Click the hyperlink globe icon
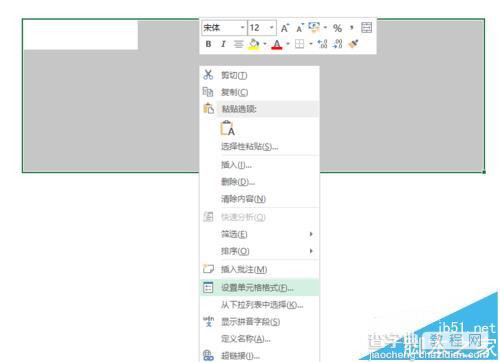The width and height of the screenshot is (500, 362). coord(208,355)
